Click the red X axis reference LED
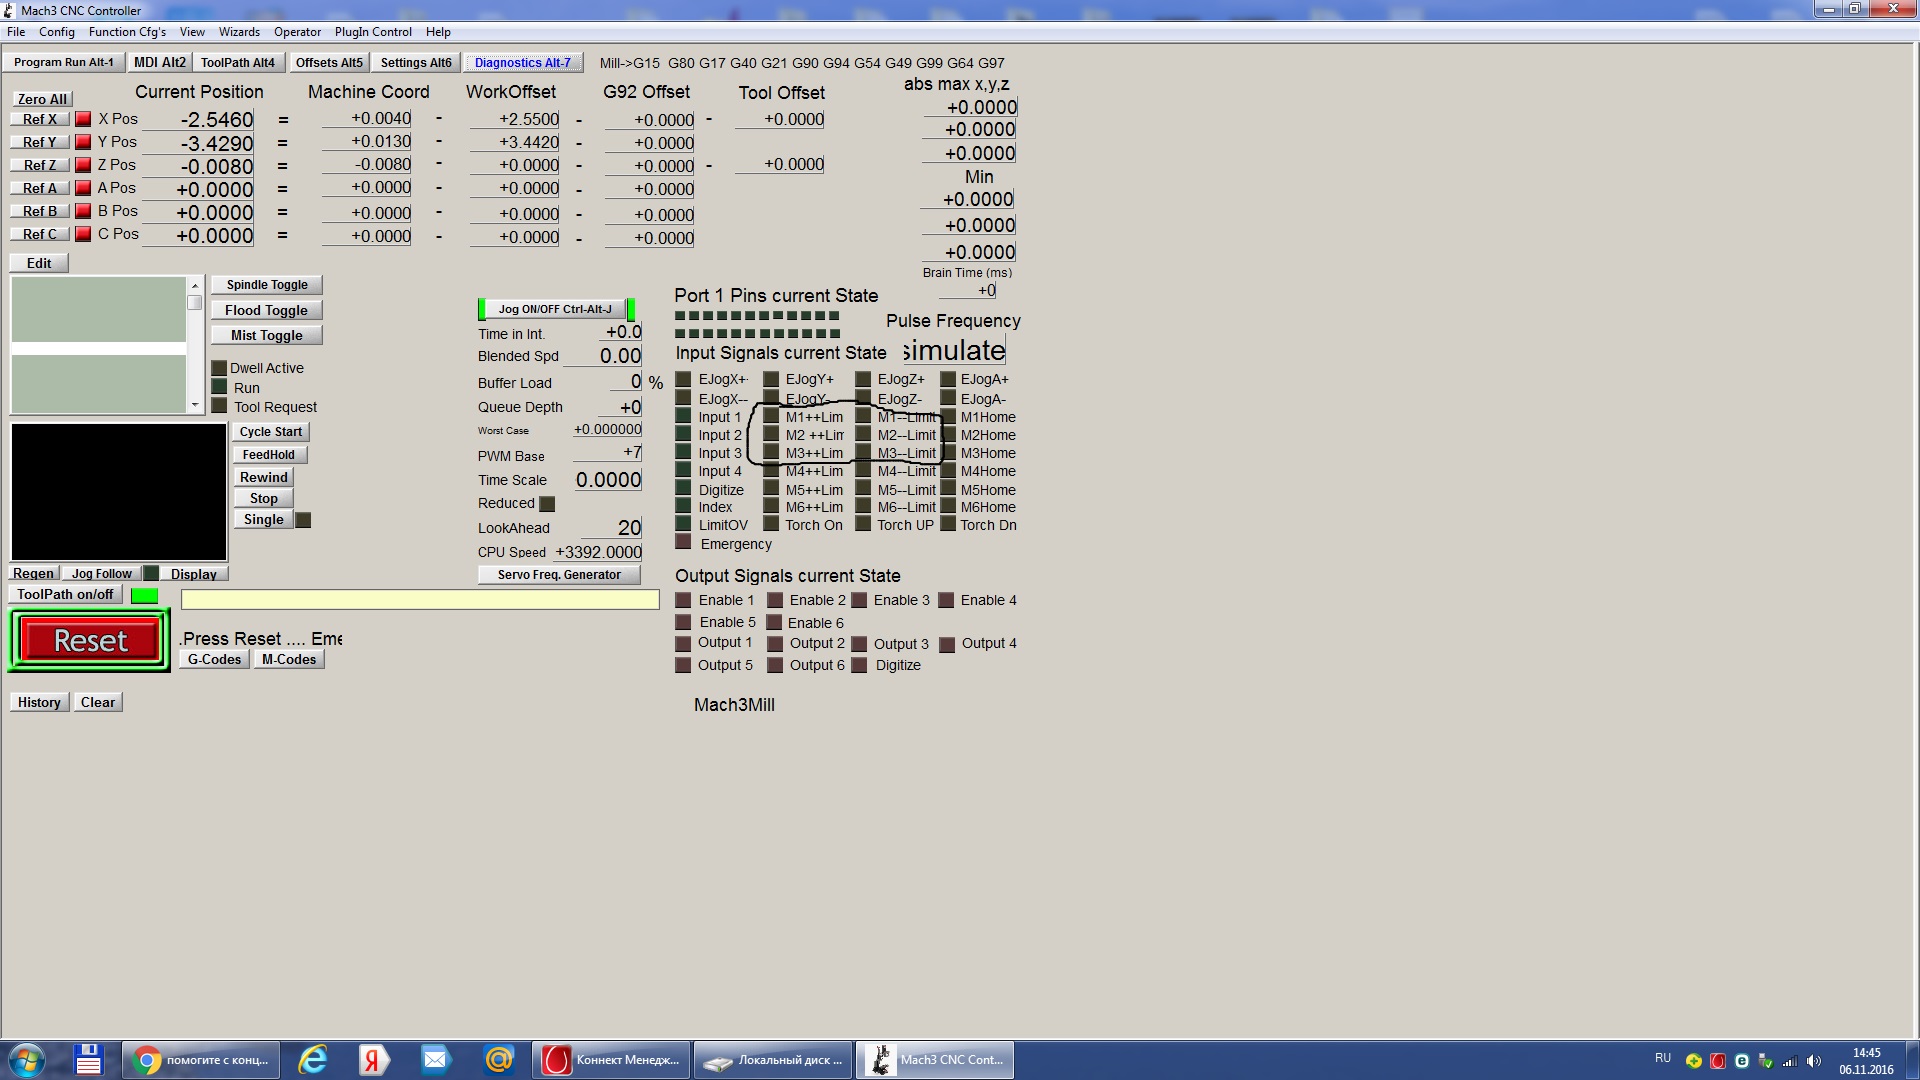Screen dimensions: 1920x1080 pyautogui.click(x=83, y=119)
